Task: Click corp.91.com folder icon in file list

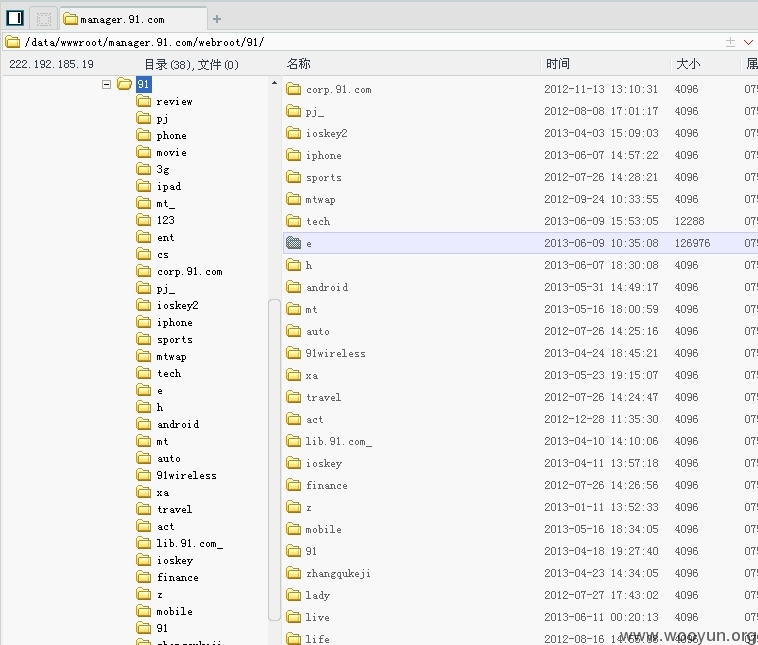Action: tap(293, 89)
